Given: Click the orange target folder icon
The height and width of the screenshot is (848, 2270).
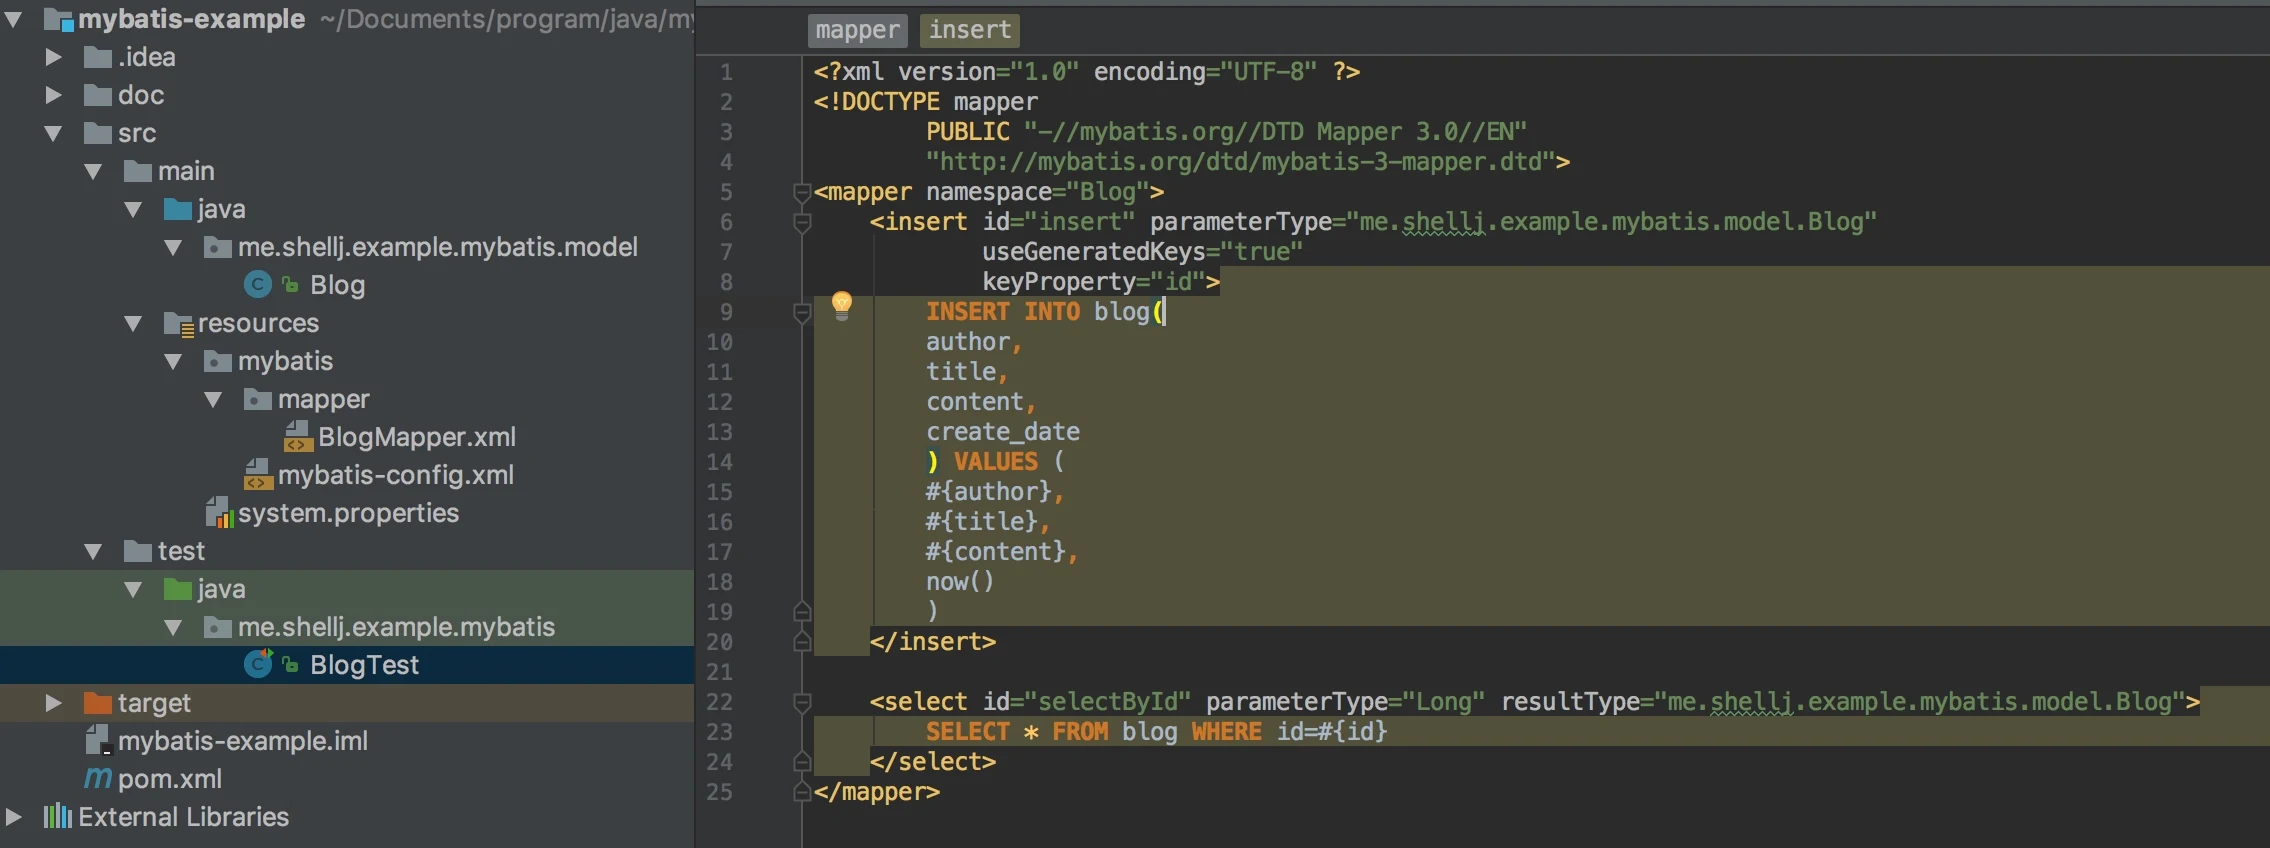Looking at the screenshot, I should pos(98,703).
